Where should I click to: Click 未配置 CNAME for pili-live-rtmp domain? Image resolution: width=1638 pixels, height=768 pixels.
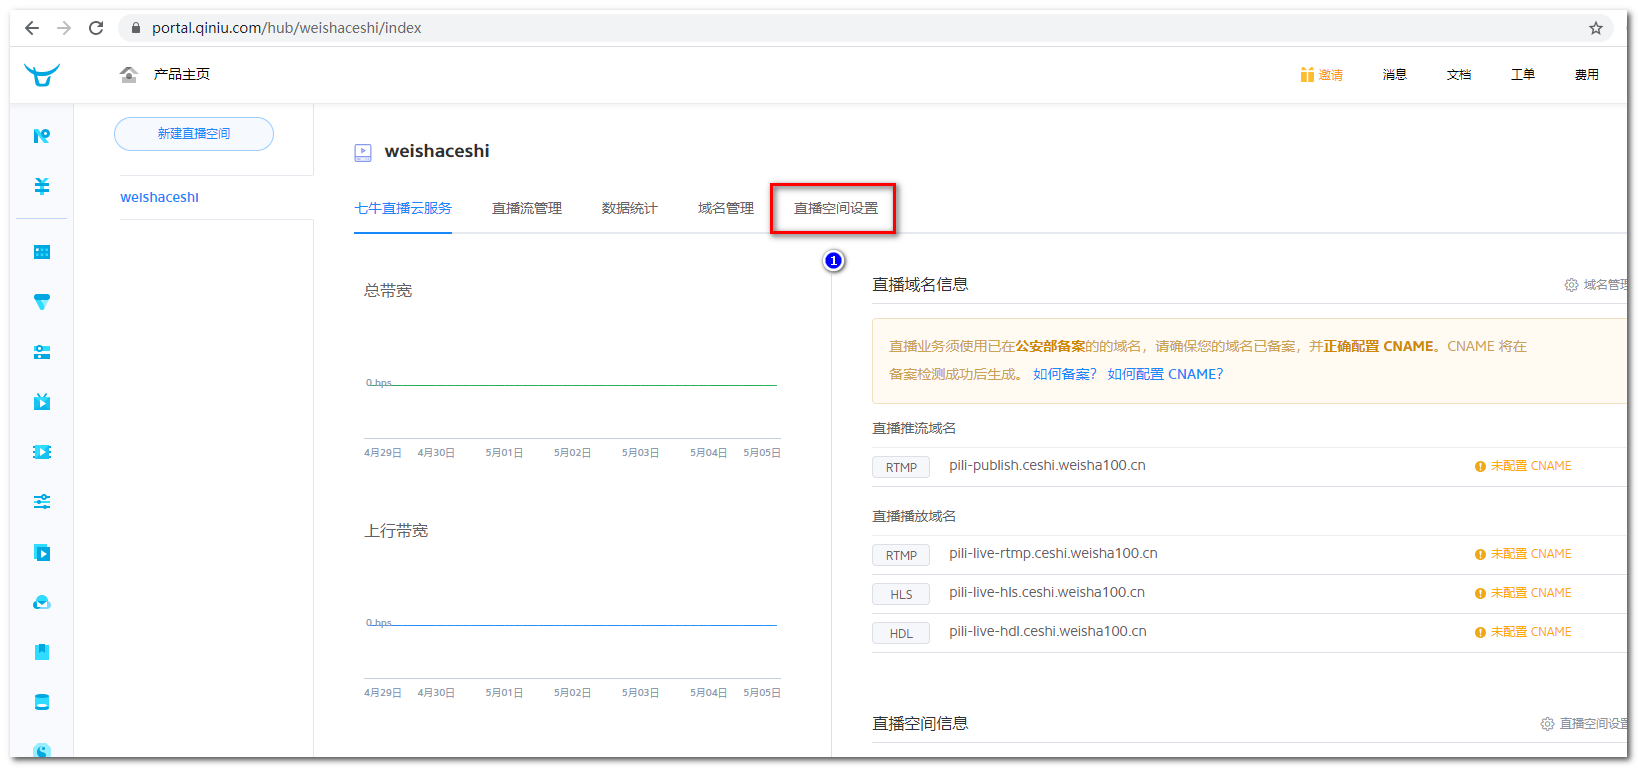click(1531, 554)
